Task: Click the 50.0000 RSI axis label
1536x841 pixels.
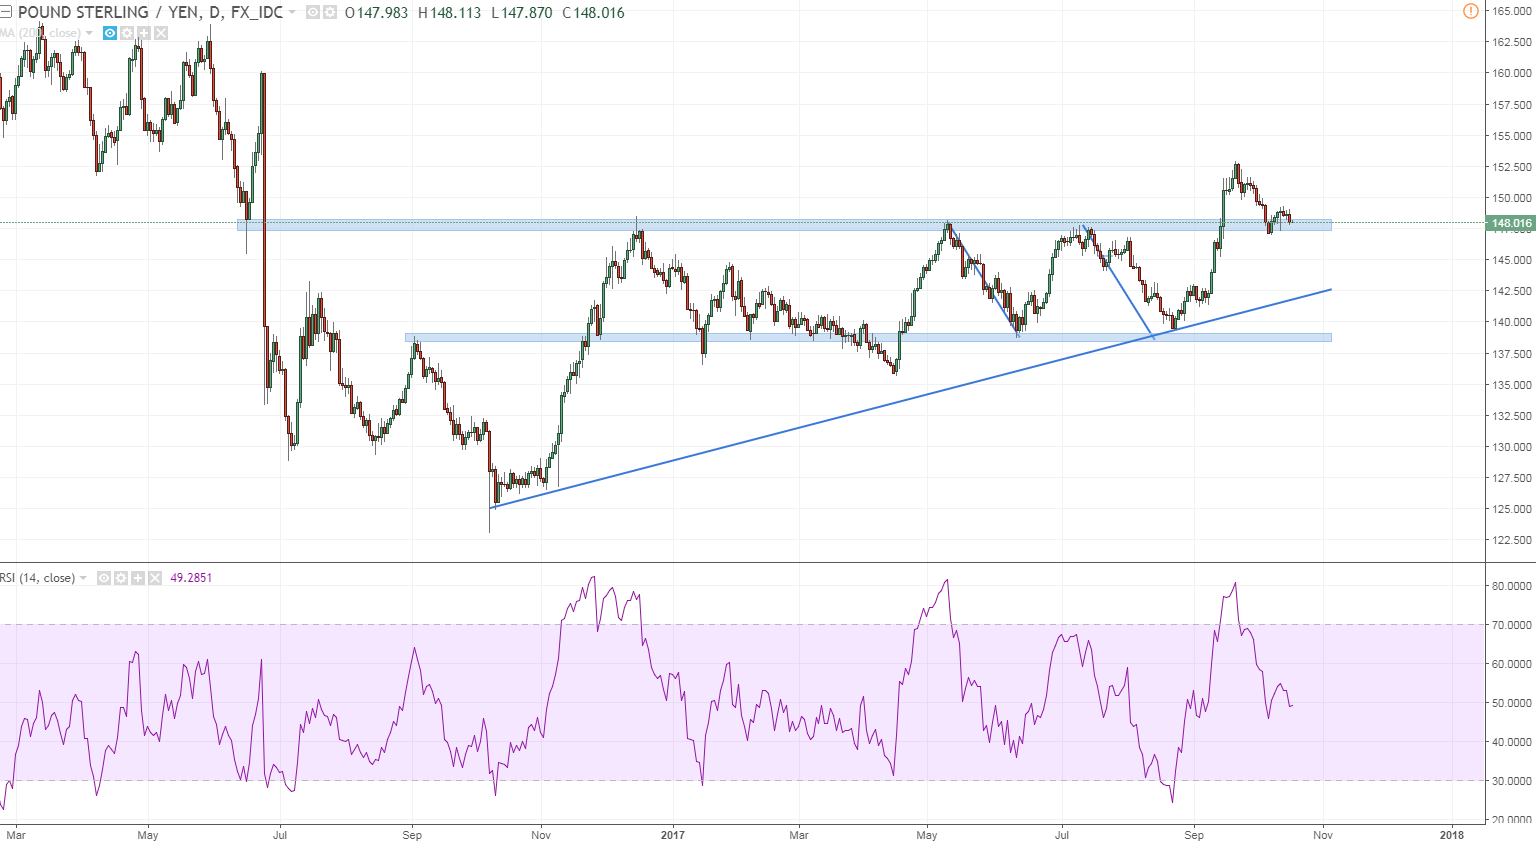Action: pos(1512,703)
